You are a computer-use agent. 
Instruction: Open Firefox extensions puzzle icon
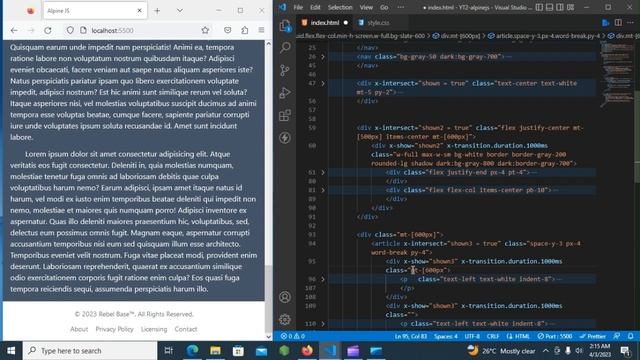(244, 30)
